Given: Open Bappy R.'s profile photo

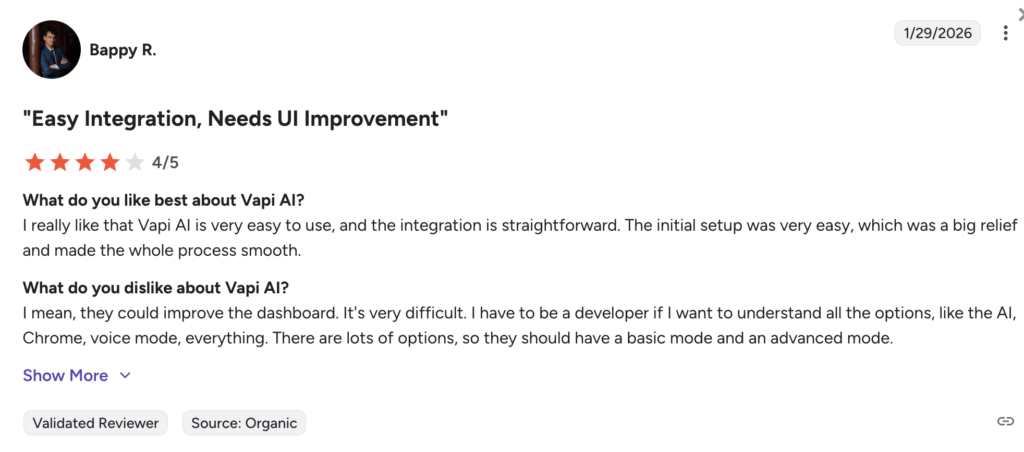Looking at the screenshot, I should (51, 49).
